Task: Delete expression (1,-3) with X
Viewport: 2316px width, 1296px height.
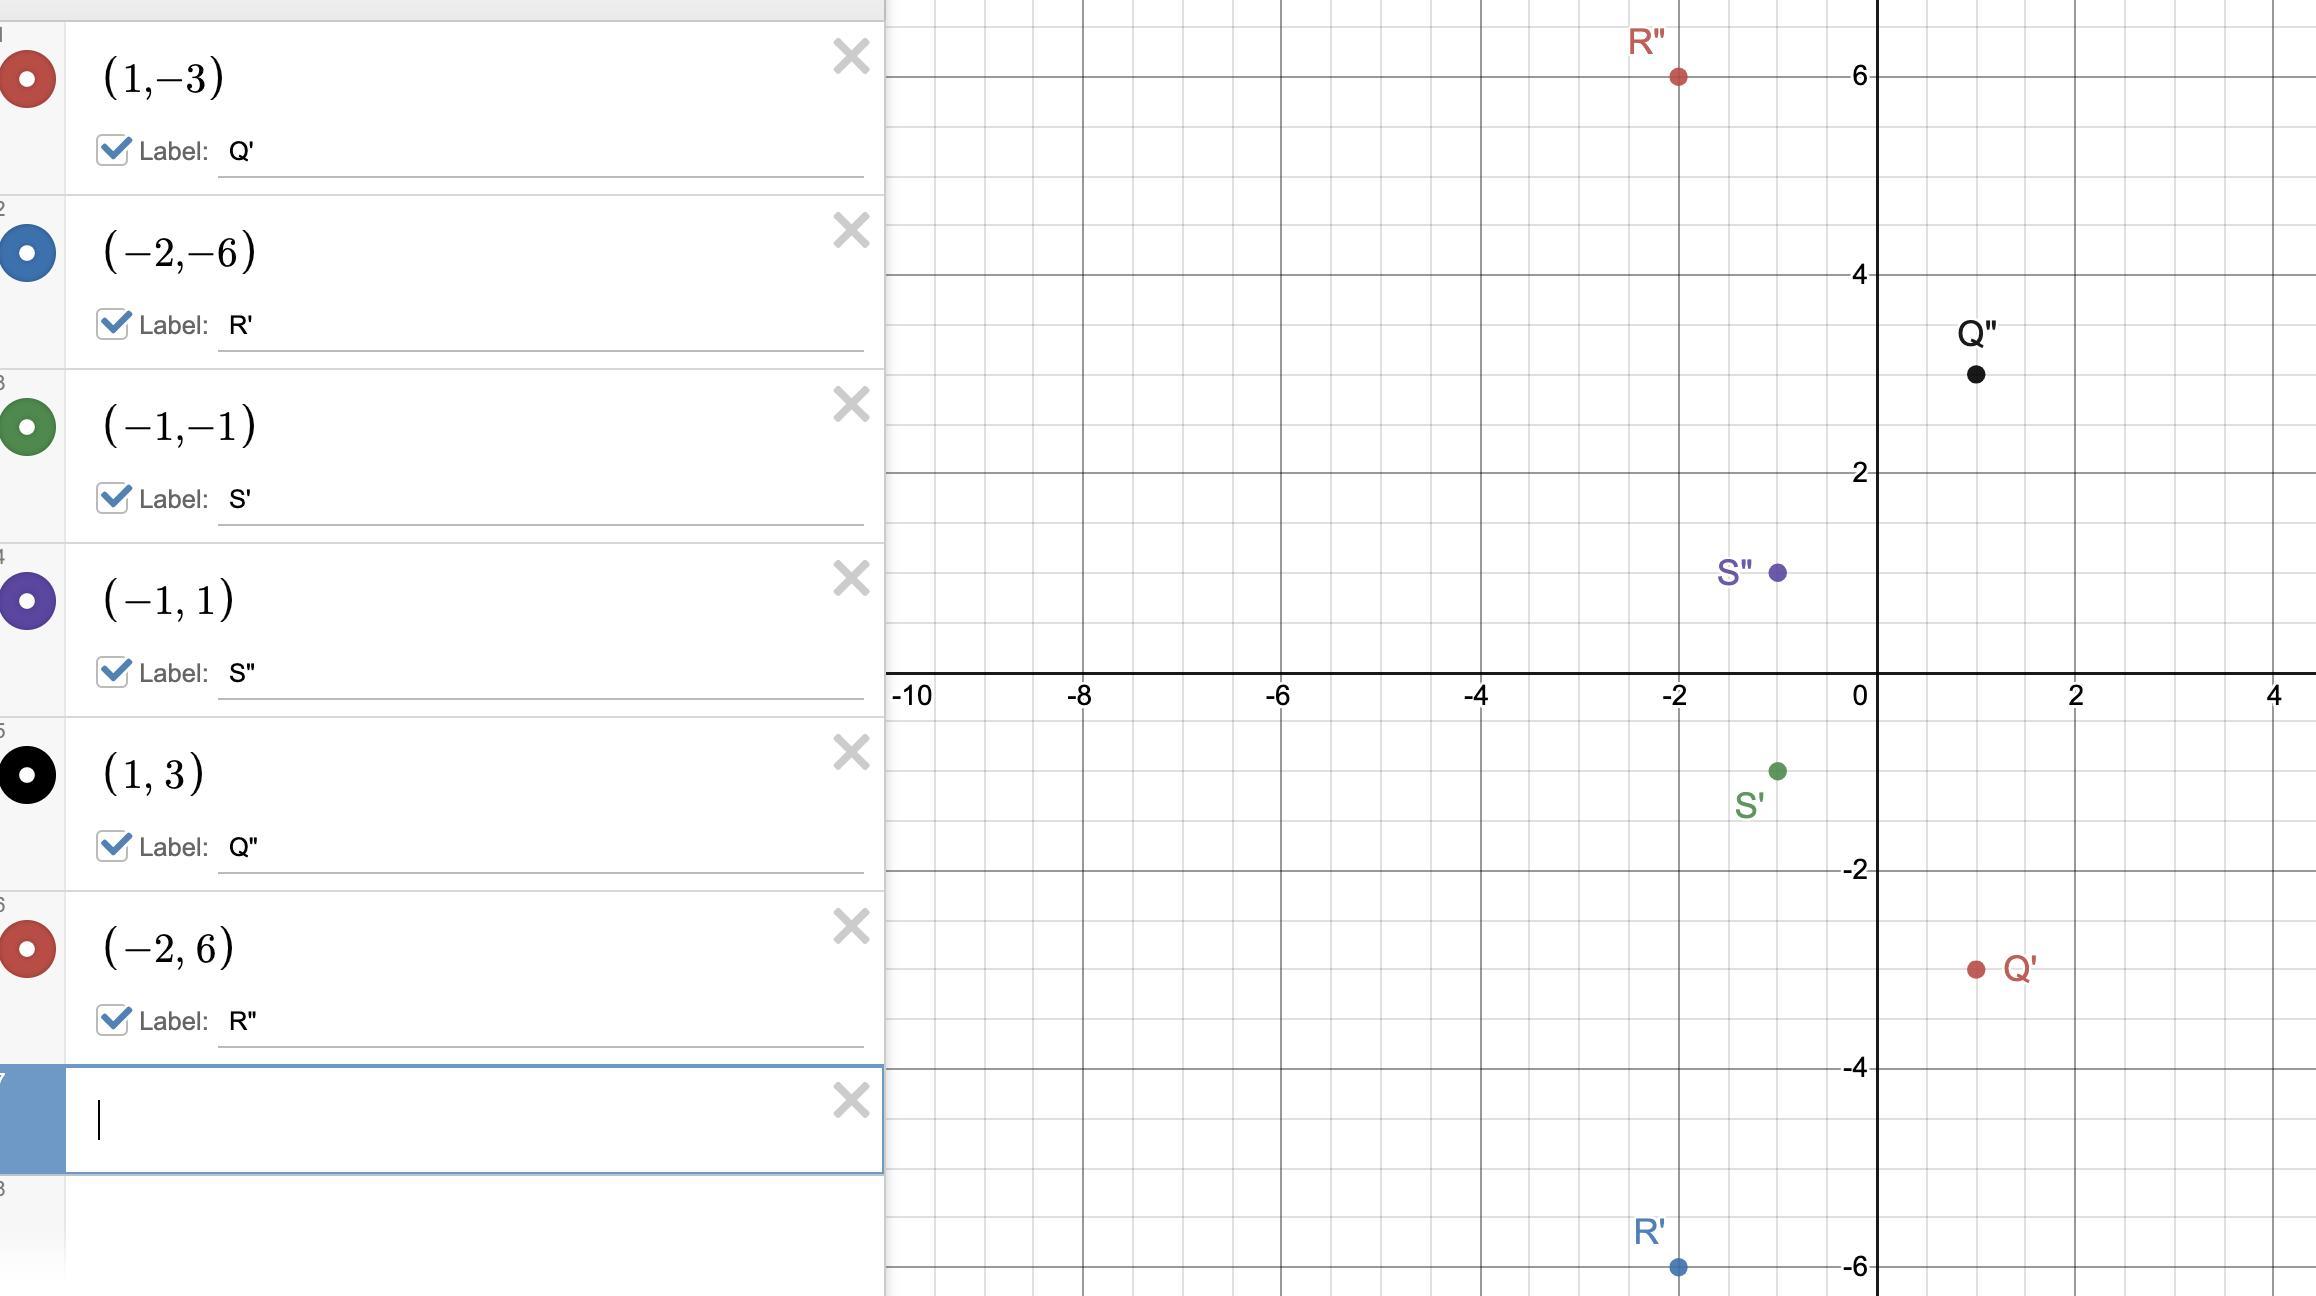Action: pyautogui.click(x=851, y=57)
